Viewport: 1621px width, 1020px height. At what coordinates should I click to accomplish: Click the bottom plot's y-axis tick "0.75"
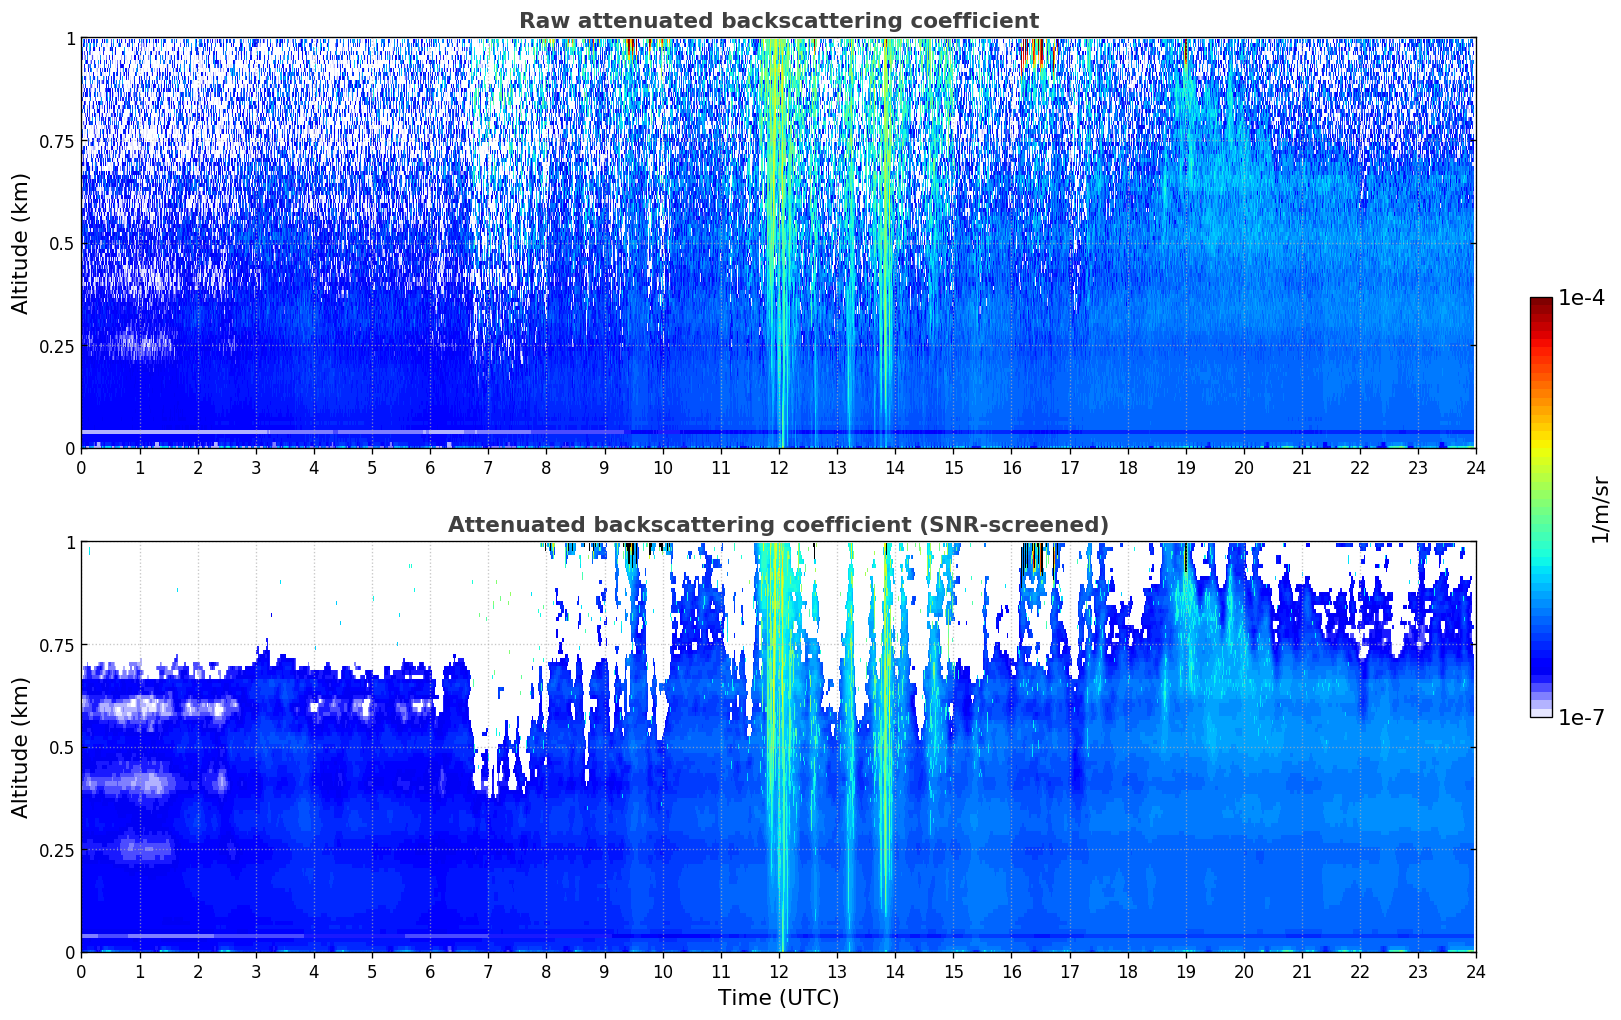[x=57, y=646]
